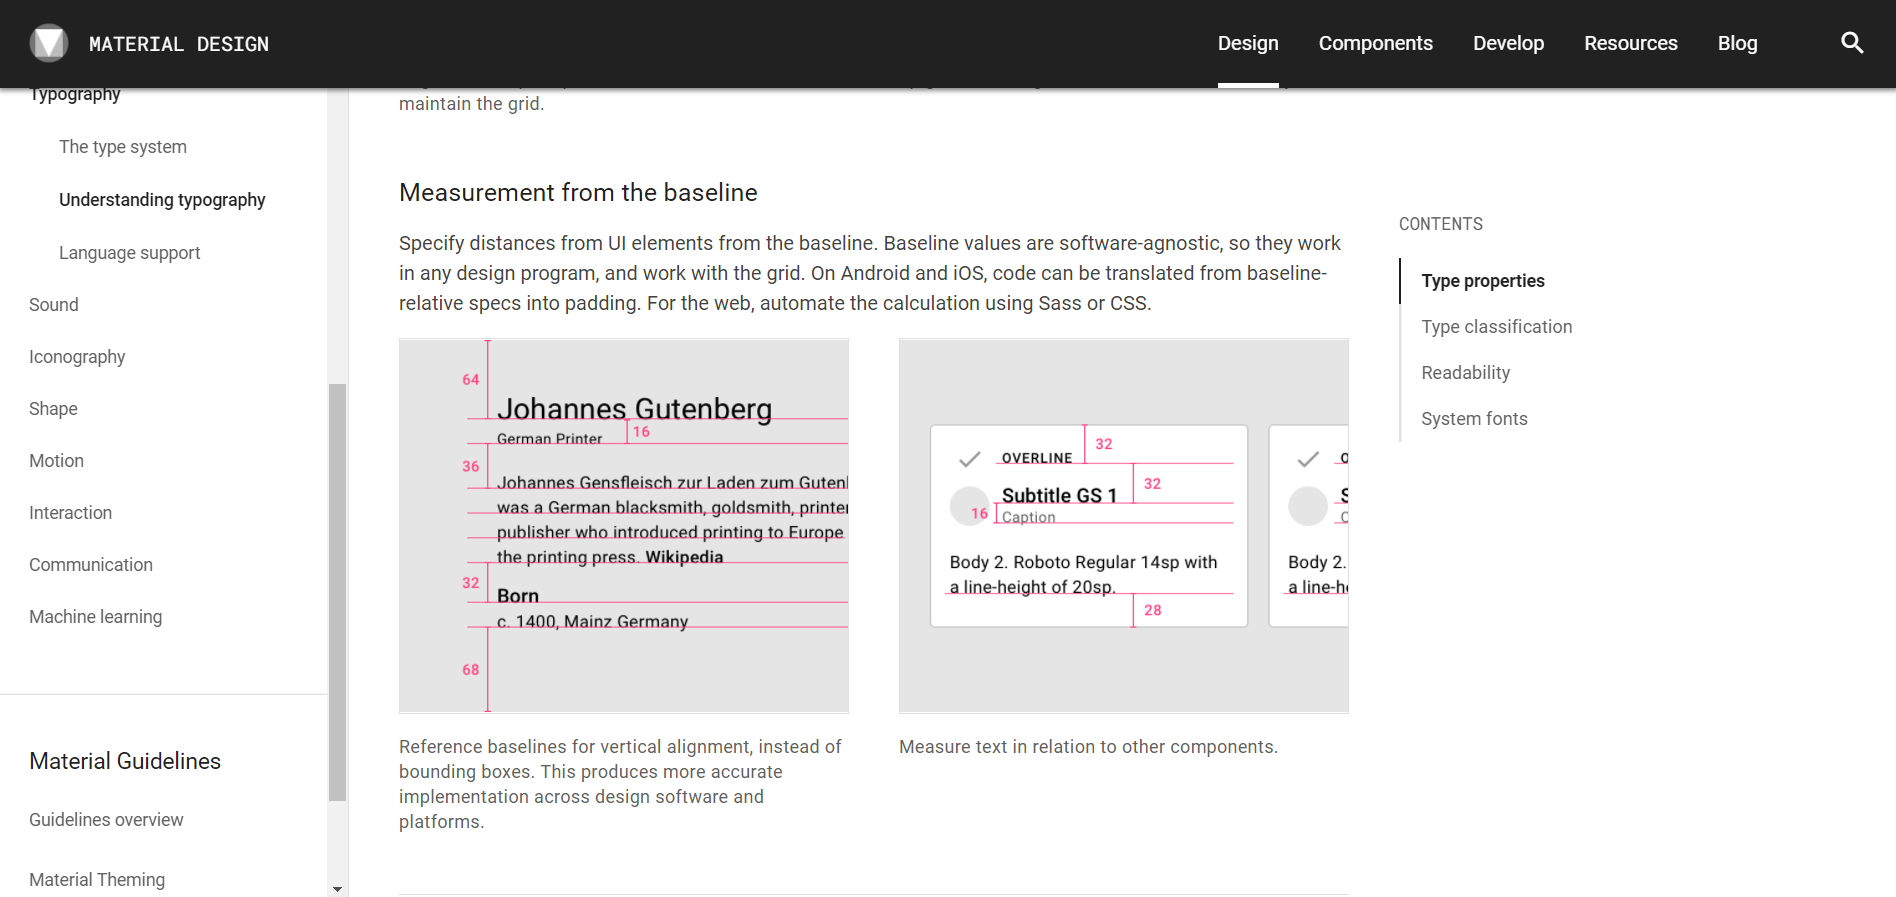The width and height of the screenshot is (1896, 897).
Task: Click the Material Design logo icon
Action: point(49,43)
